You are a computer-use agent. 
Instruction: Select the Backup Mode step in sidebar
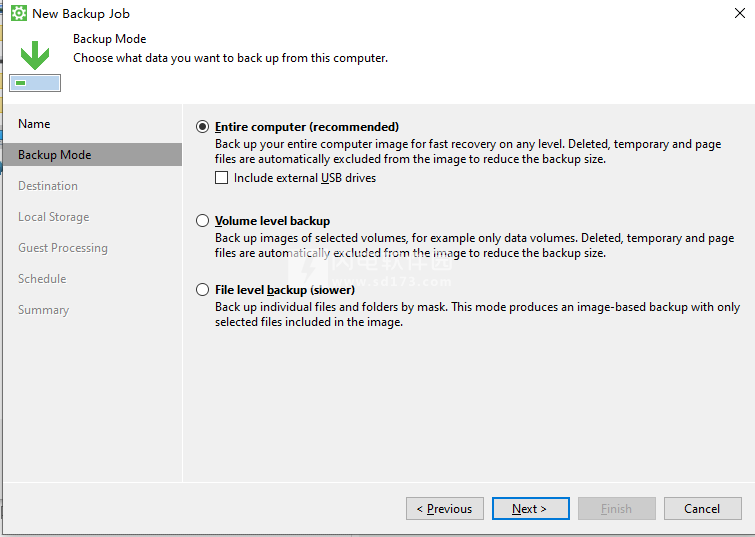point(54,155)
